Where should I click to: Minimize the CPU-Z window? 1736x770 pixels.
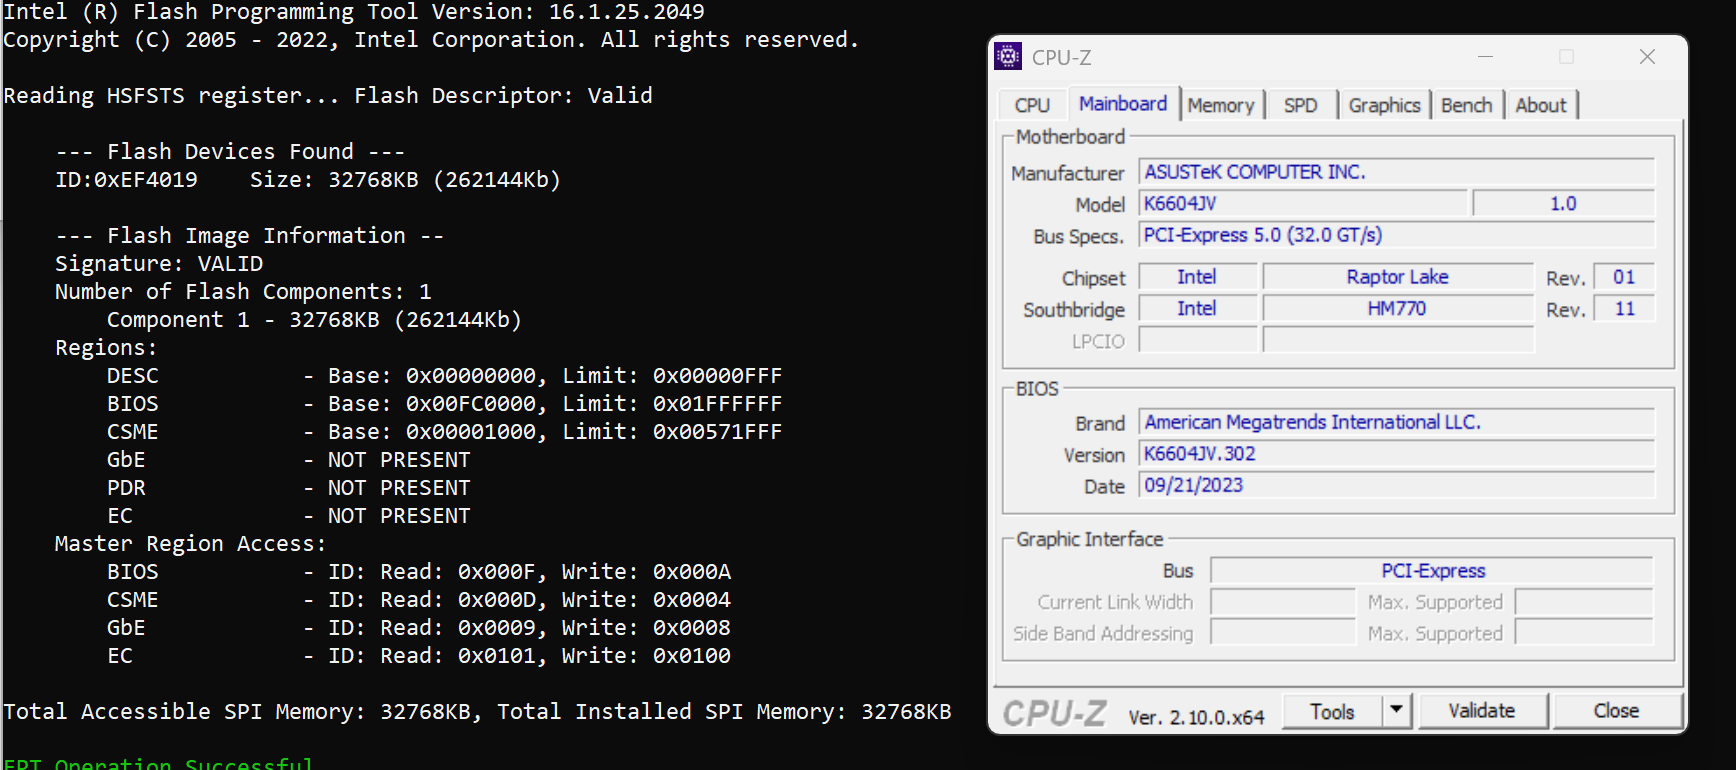[1486, 57]
